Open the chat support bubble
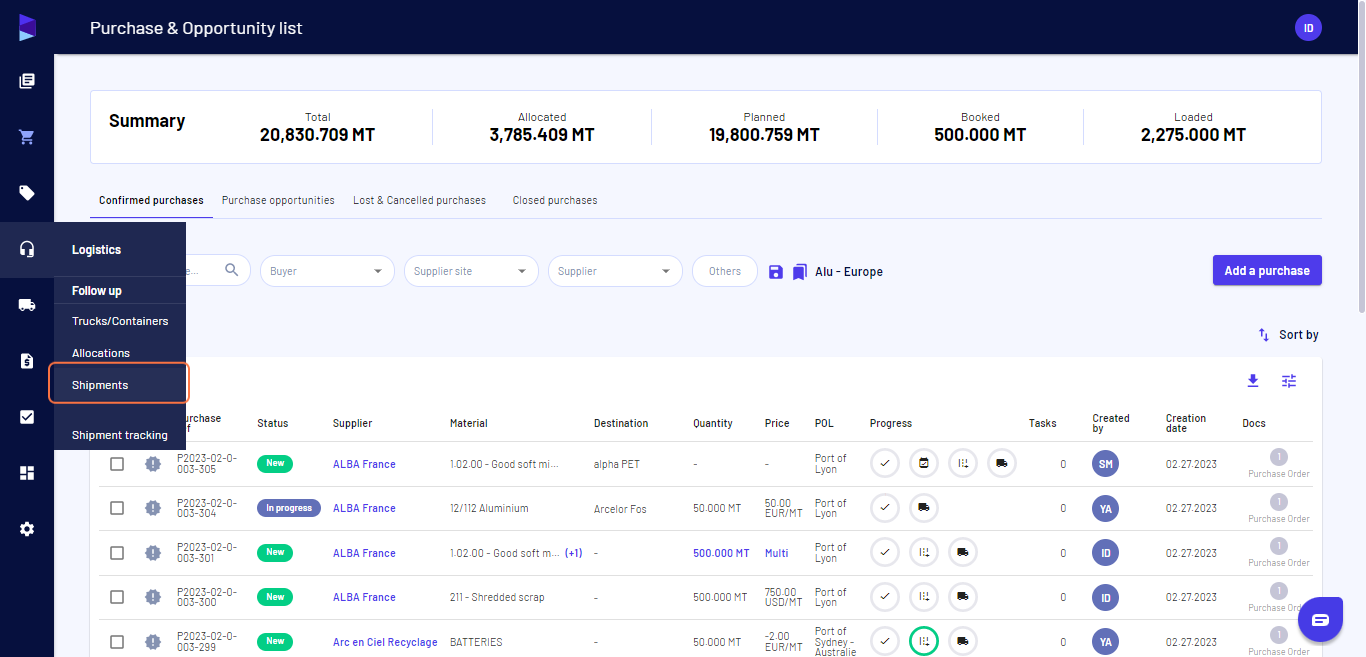Viewport: 1366px width, 657px height. click(x=1320, y=619)
